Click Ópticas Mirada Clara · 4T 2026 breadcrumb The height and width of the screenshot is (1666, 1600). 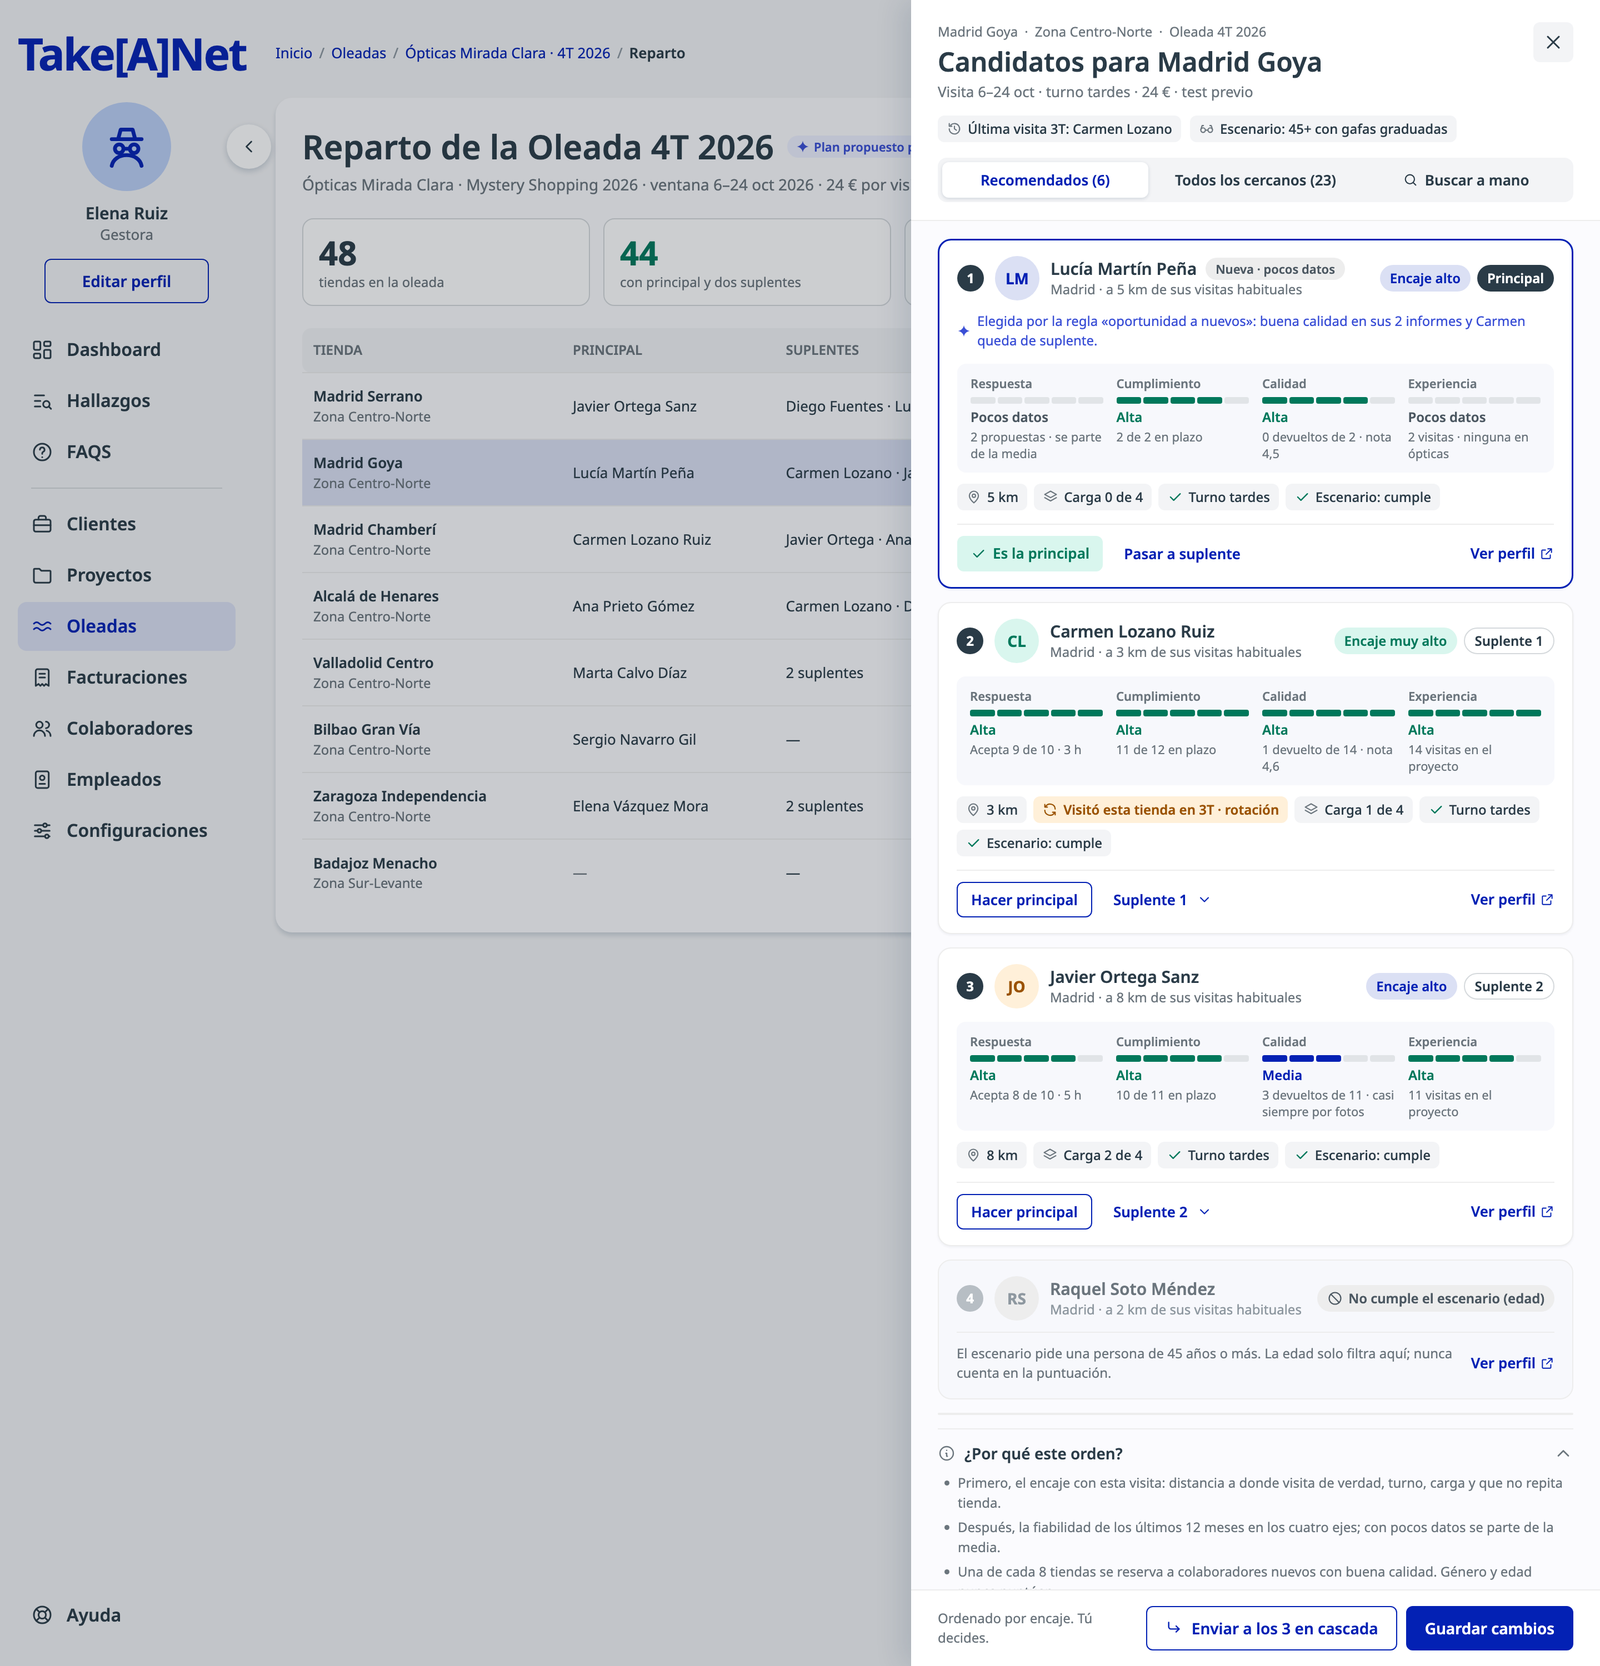(x=507, y=53)
